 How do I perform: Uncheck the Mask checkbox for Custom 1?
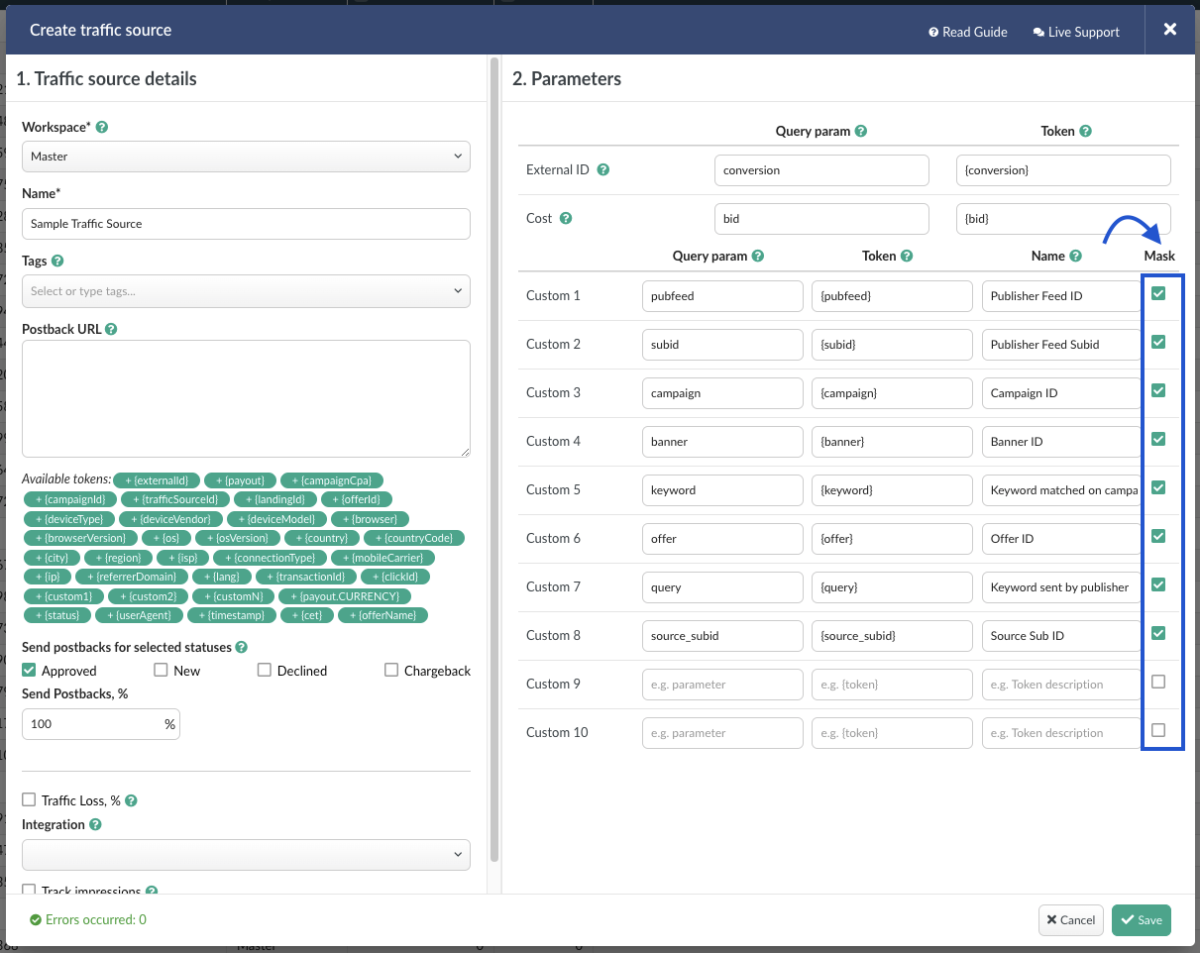click(x=1158, y=293)
